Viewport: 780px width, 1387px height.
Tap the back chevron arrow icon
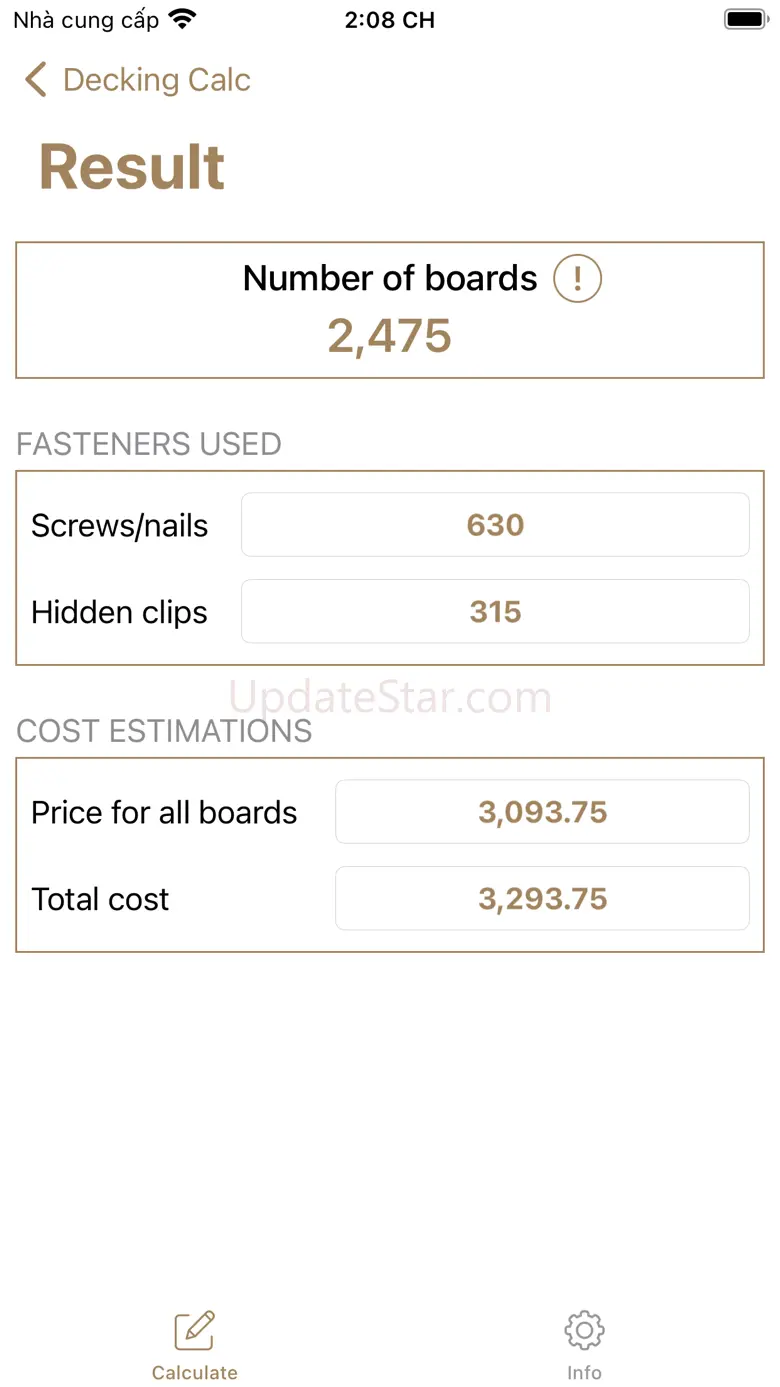[x=36, y=80]
